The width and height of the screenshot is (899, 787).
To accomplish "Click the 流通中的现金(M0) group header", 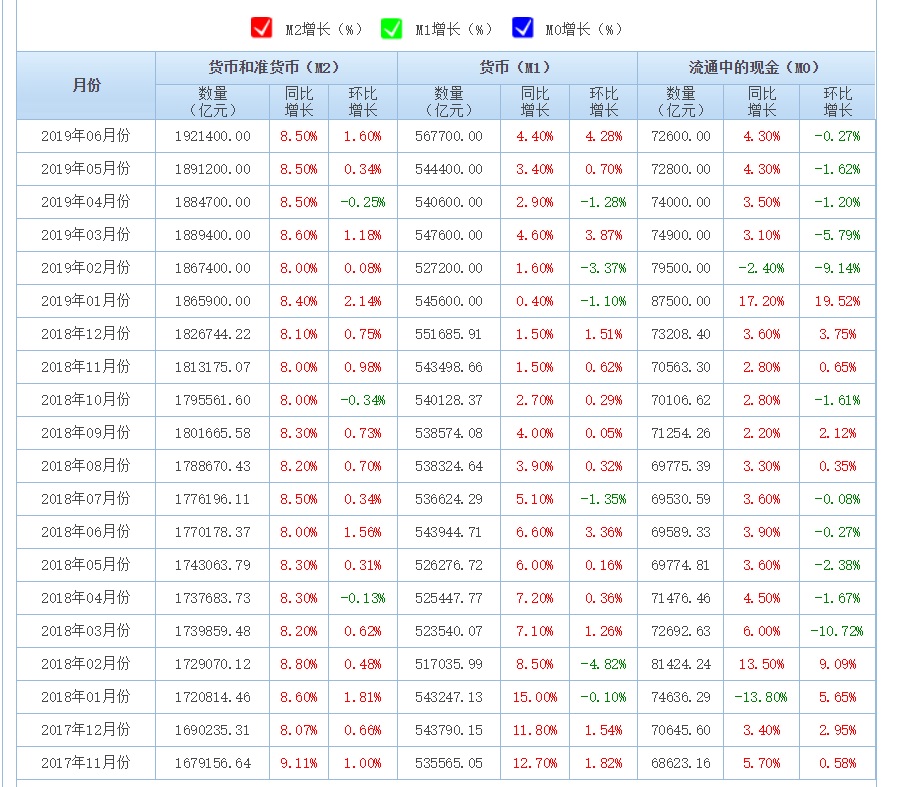I will click(755, 68).
